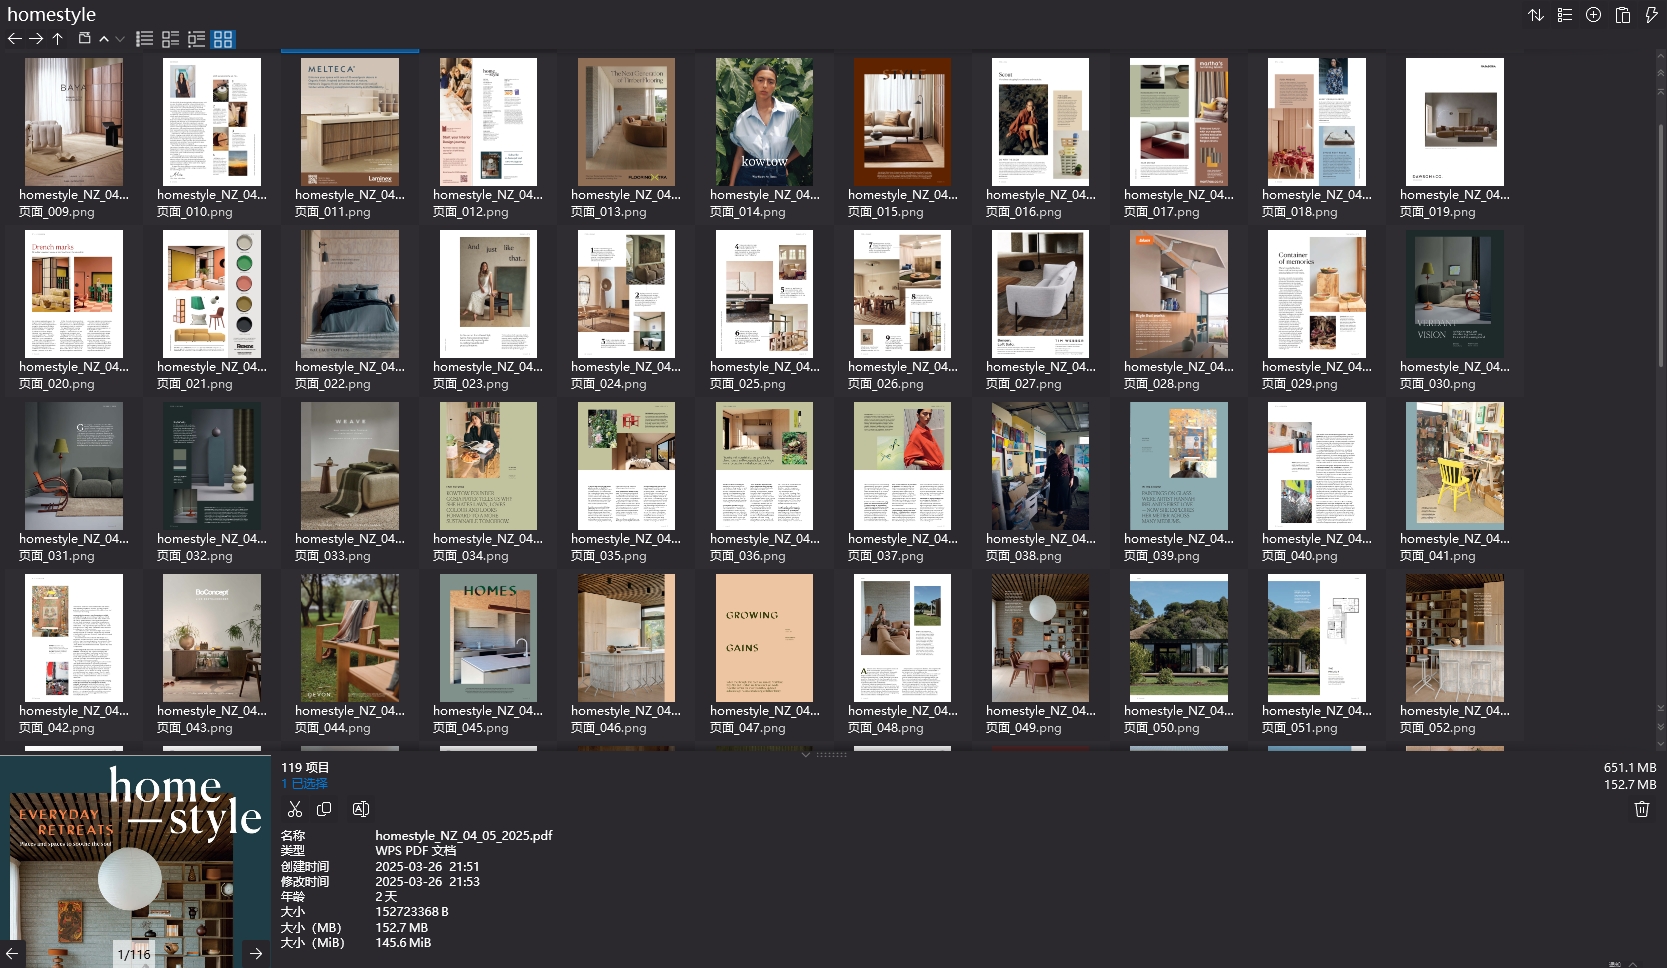
Task: Click the clipboard paste icon in top toolbar
Action: [x=1623, y=15]
